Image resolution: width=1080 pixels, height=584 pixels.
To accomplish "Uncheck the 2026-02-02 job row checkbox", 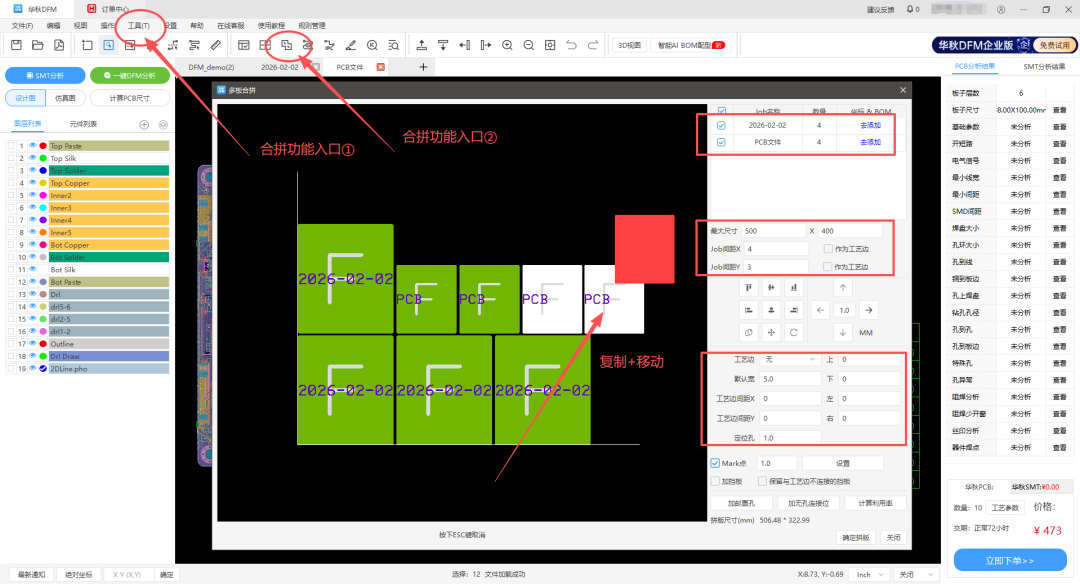I will click(x=721, y=125).
